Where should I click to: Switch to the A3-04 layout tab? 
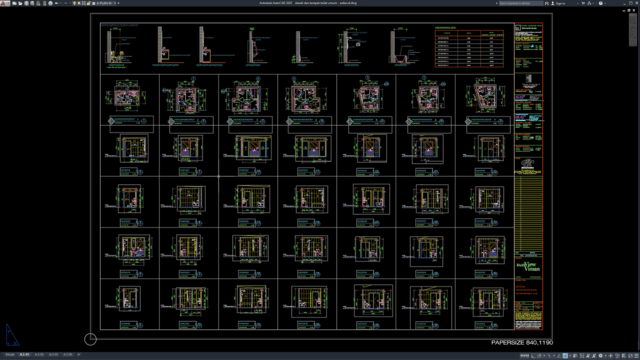pyautogui.click(x=68, y=355)
